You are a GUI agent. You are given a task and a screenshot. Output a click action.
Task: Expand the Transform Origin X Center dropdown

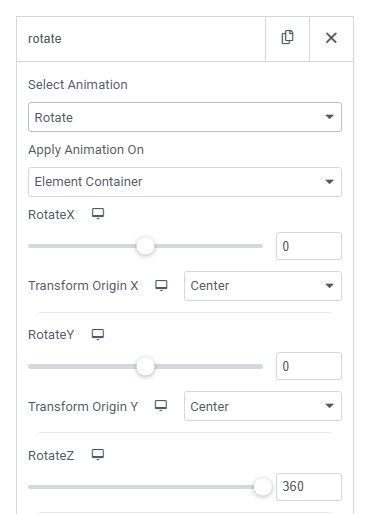263,286
